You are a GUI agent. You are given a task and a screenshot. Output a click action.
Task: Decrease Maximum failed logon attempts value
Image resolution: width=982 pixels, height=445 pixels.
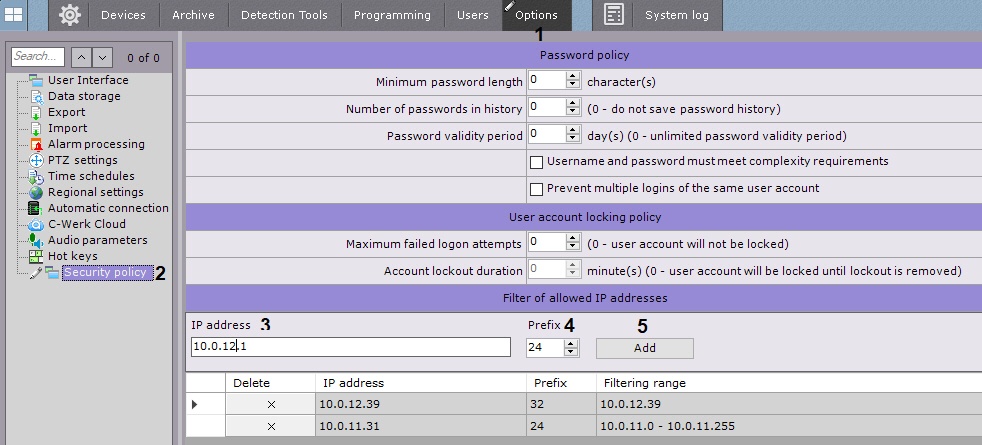pos(572,247)
